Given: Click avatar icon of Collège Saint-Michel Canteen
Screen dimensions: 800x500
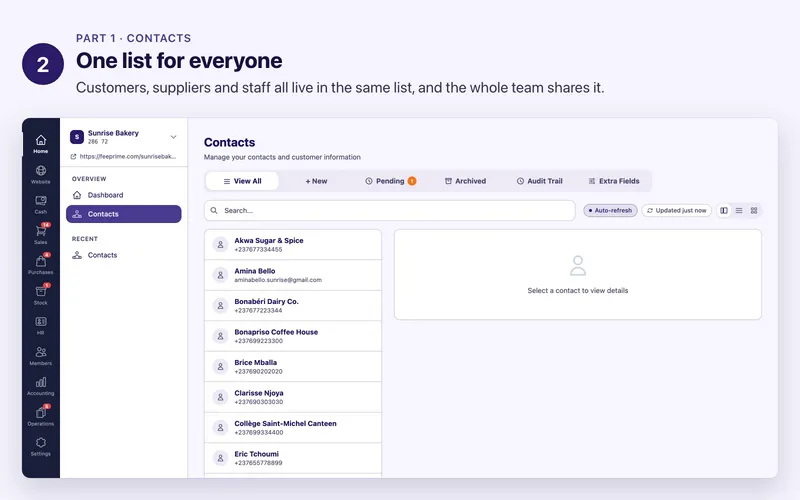Looking at the screenshot, I should click(220, 428).
